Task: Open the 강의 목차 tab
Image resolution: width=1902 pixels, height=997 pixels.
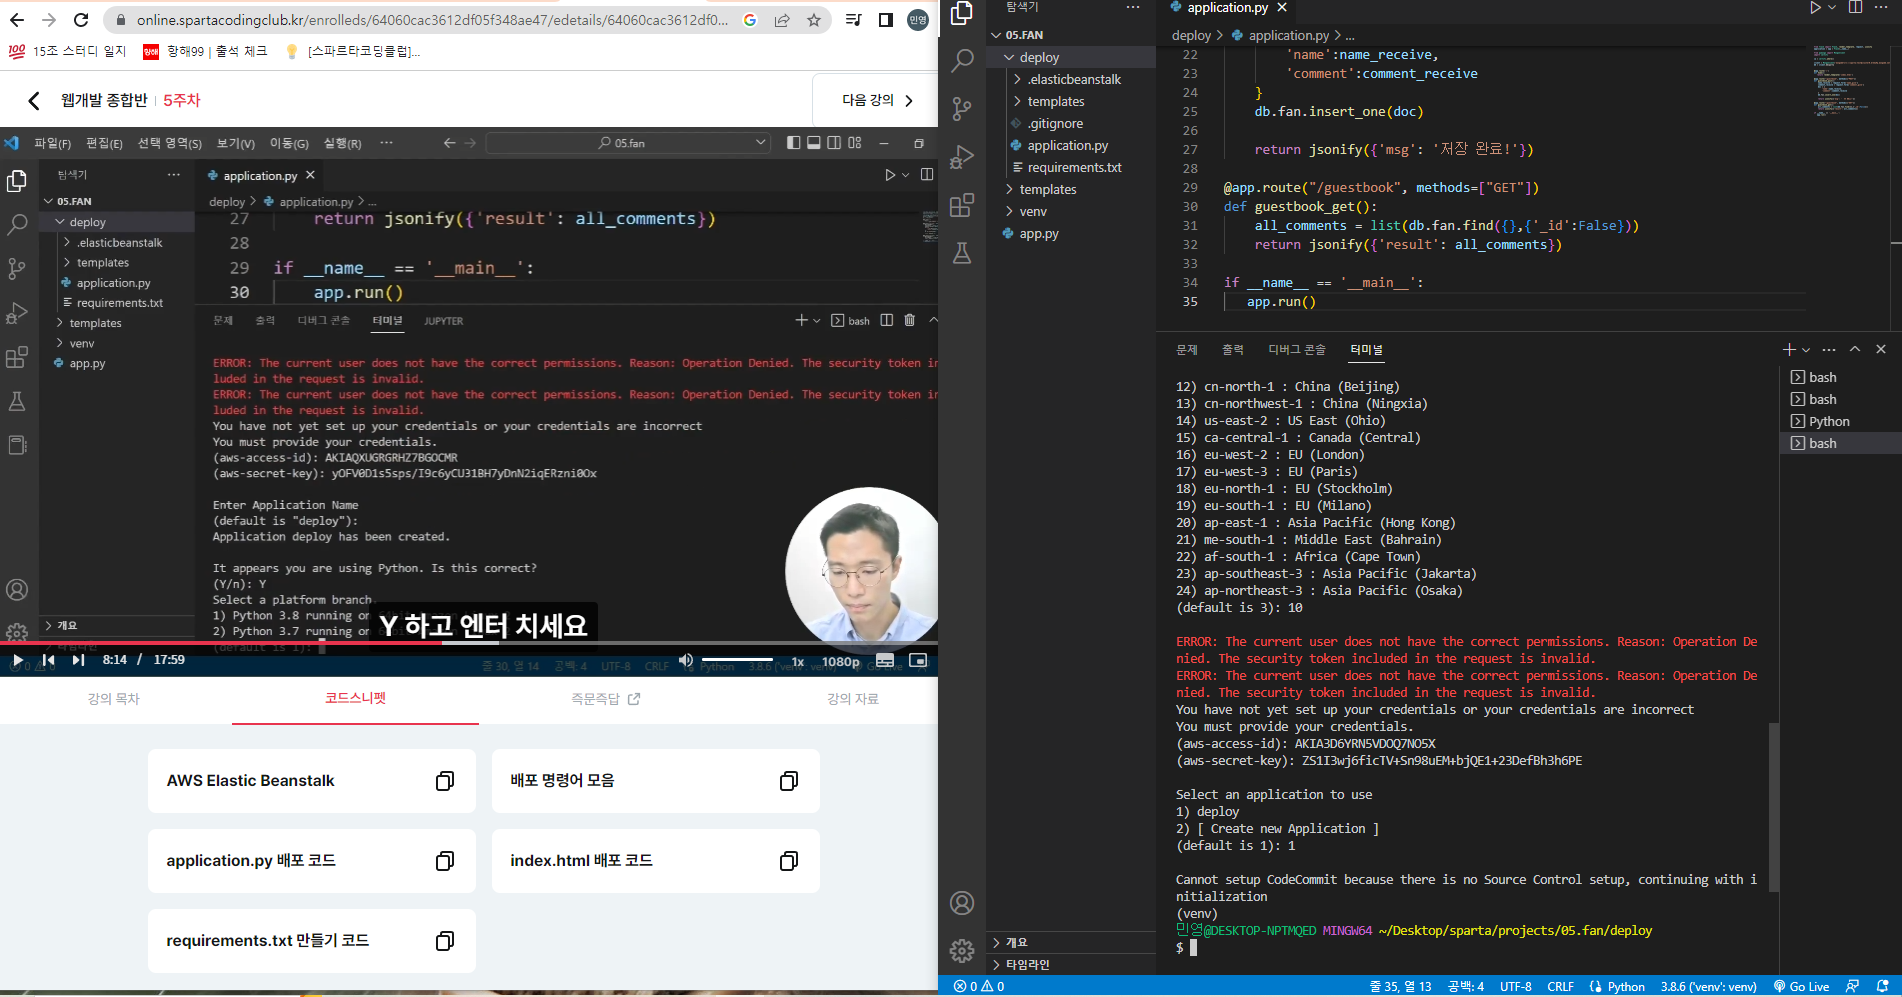Action: point(114,699)
